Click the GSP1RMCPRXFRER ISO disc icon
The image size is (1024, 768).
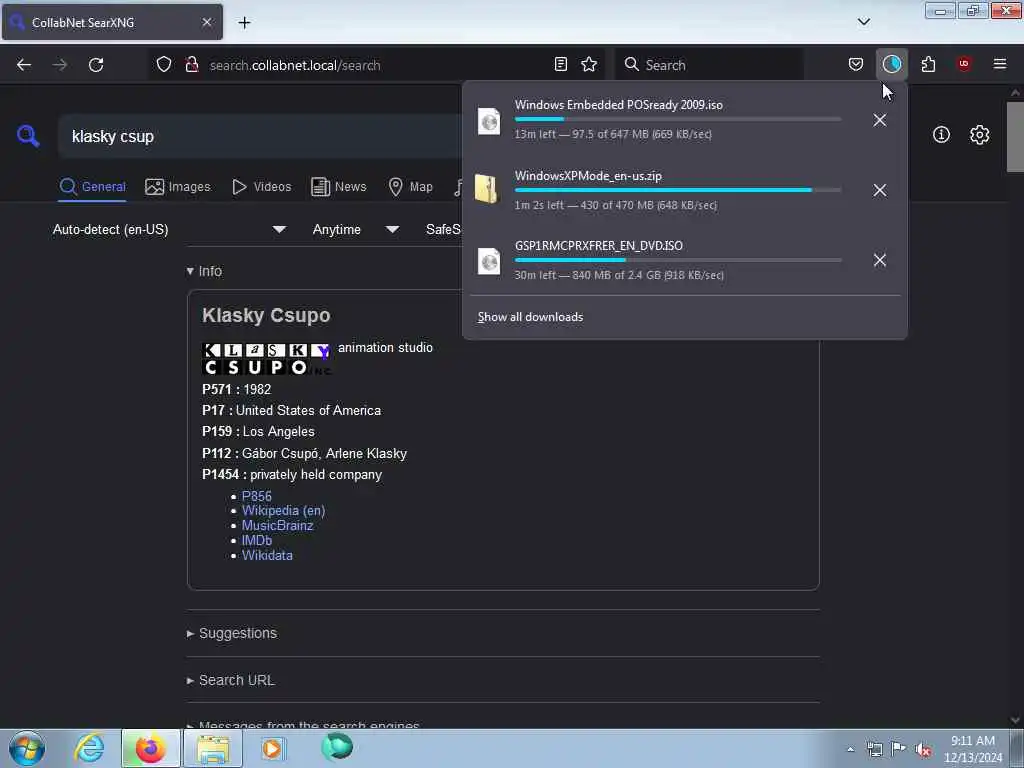[488, 261]
